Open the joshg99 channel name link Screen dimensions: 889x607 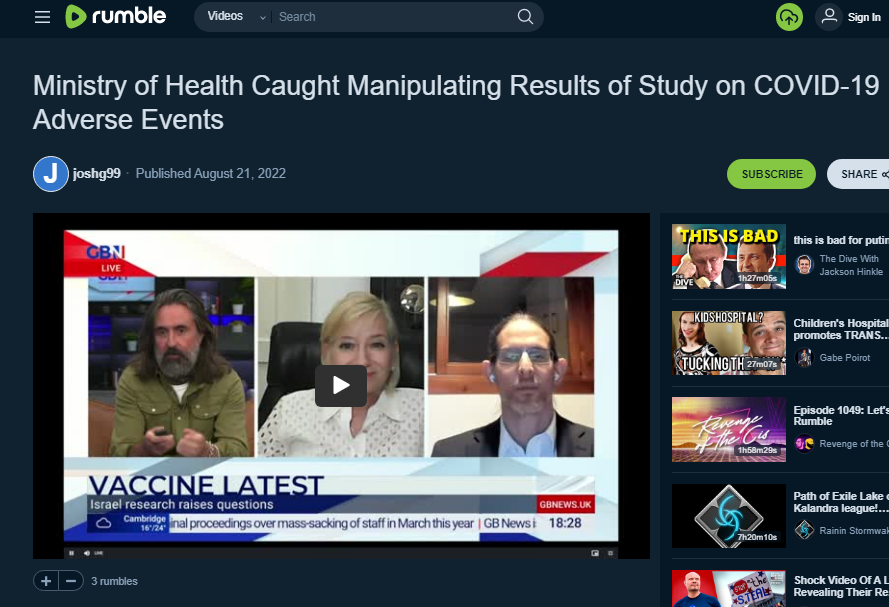click(x=96, y=173)
